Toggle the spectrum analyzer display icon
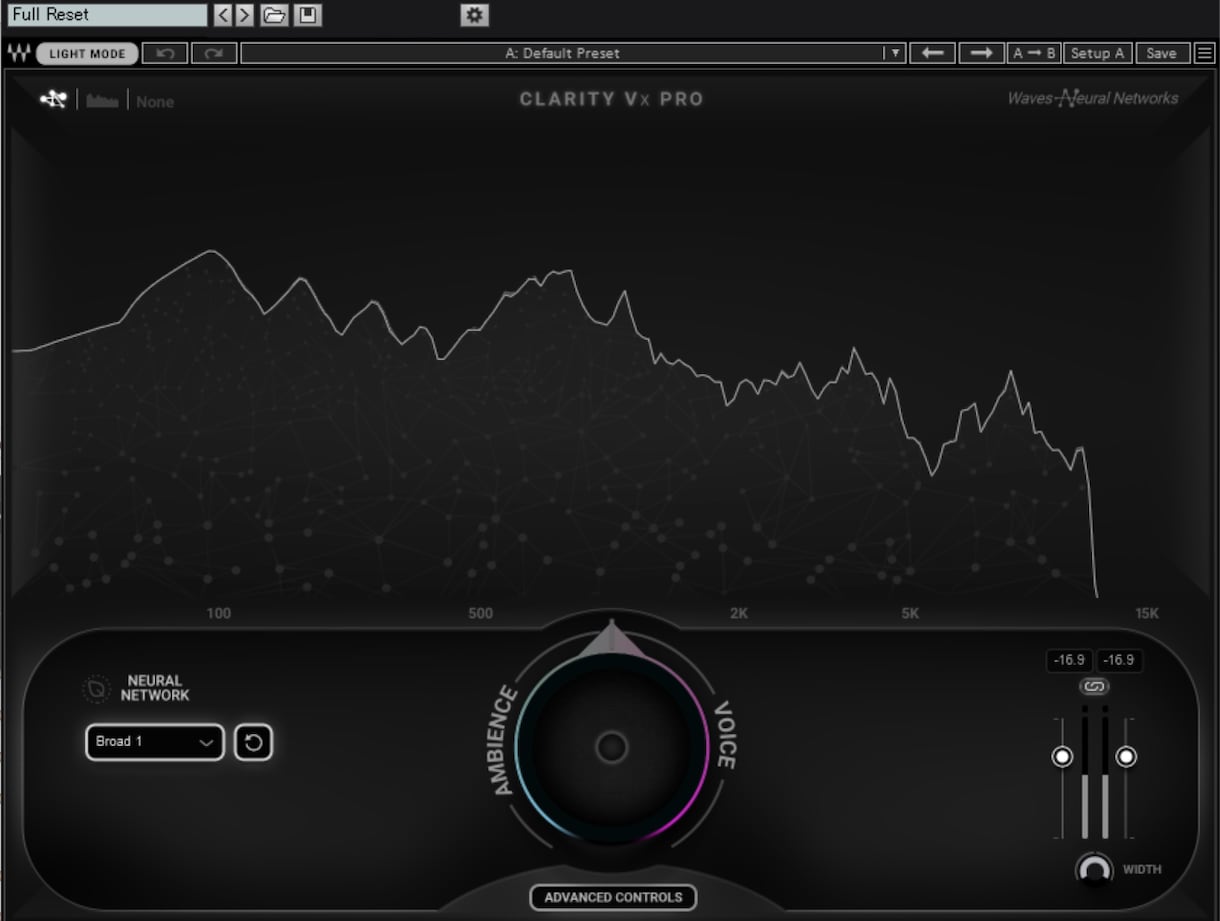The image size is (1220, 921). (x=103, y=101)
